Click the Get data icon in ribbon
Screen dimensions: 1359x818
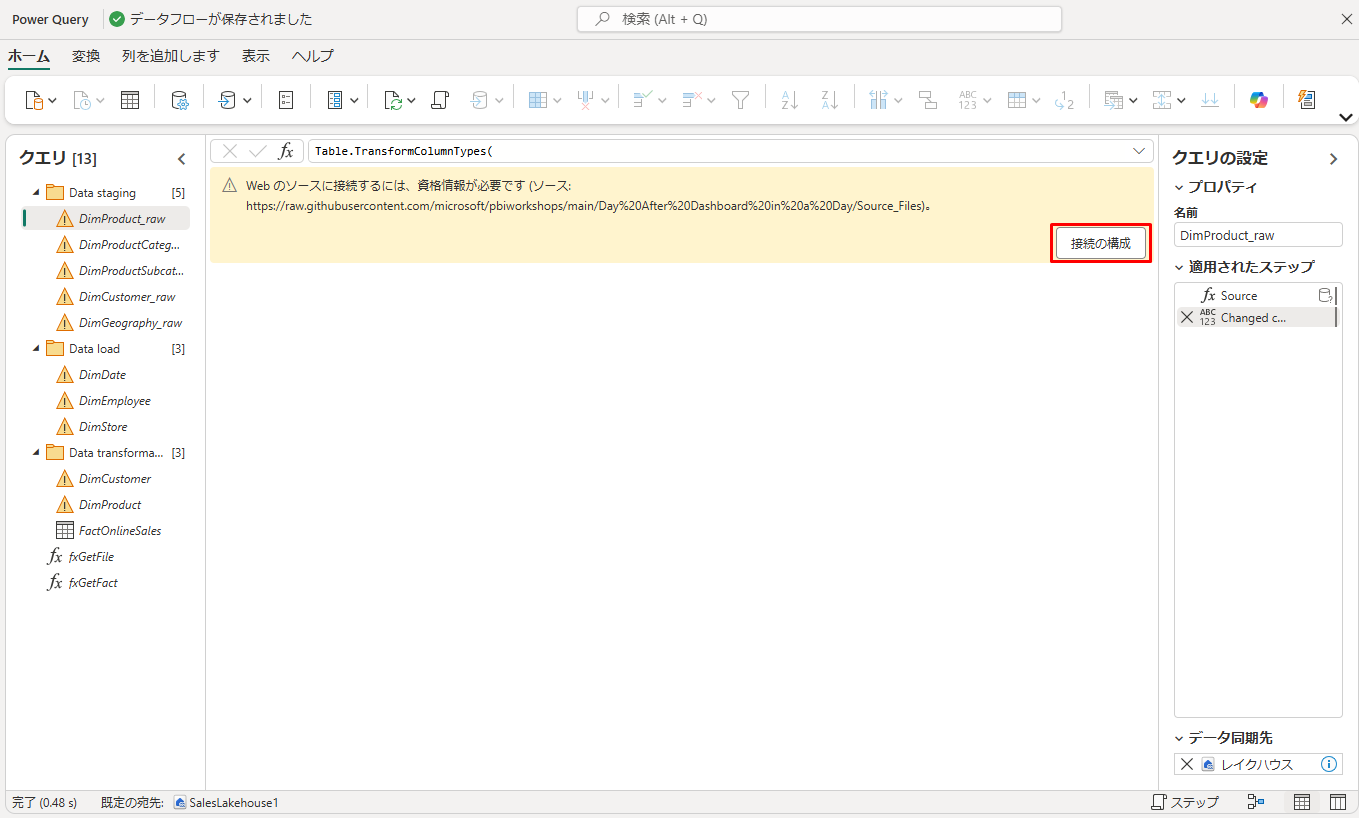pyautogui.click(x=34, y=100)
